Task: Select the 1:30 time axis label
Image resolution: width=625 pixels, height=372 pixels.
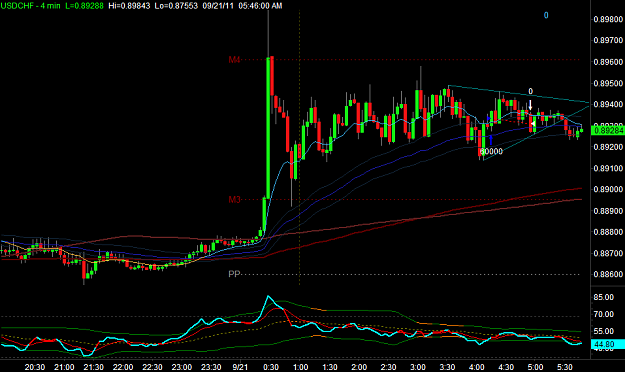Action: point(330,367)
